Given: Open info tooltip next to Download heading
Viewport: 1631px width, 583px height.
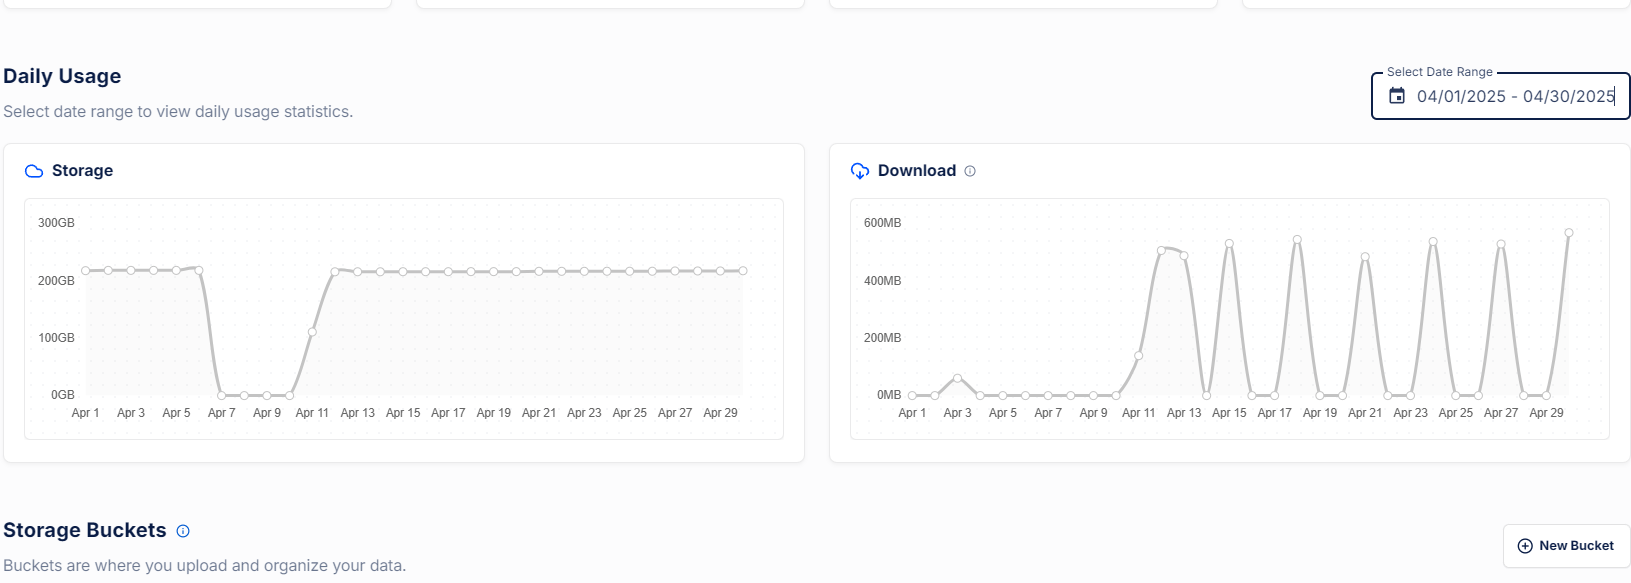Looking at the screenshot, I should (x=970, y=171).
